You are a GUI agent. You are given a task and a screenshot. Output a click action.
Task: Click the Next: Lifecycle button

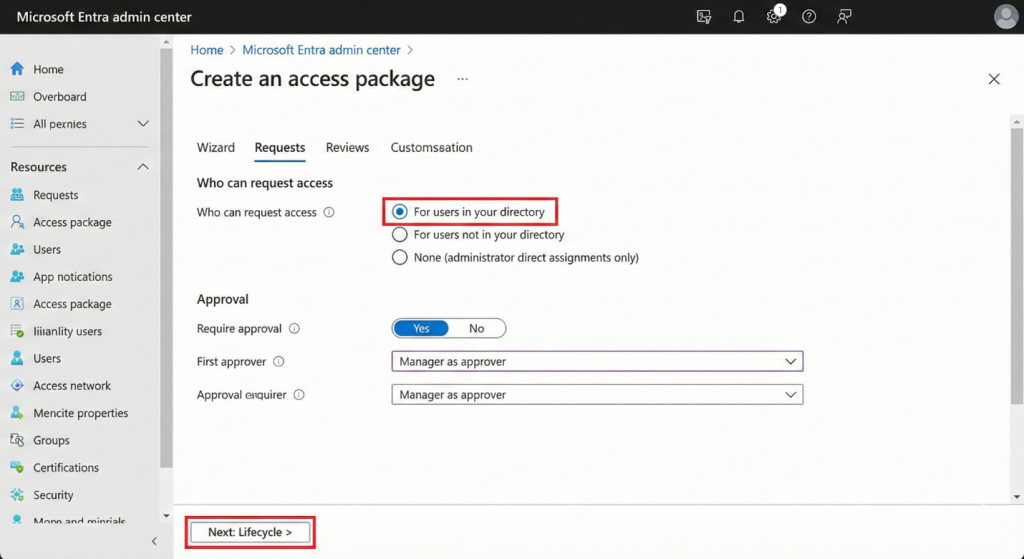tap(250, 533)
